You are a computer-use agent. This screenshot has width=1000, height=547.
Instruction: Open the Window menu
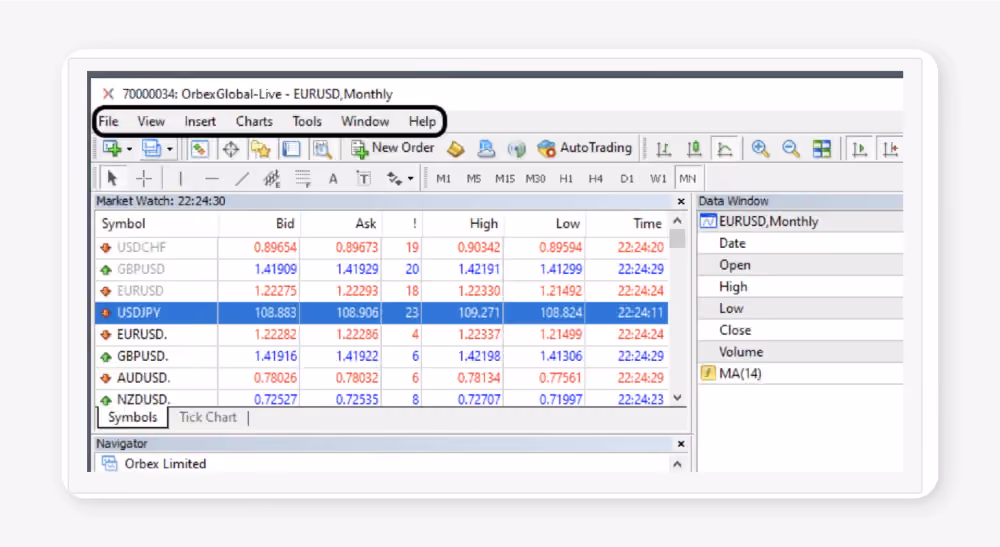coord(365,121)
